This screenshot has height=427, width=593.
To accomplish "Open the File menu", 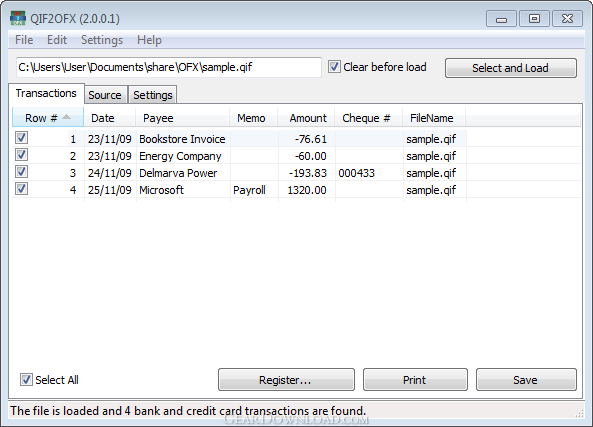I will (24, 40).
